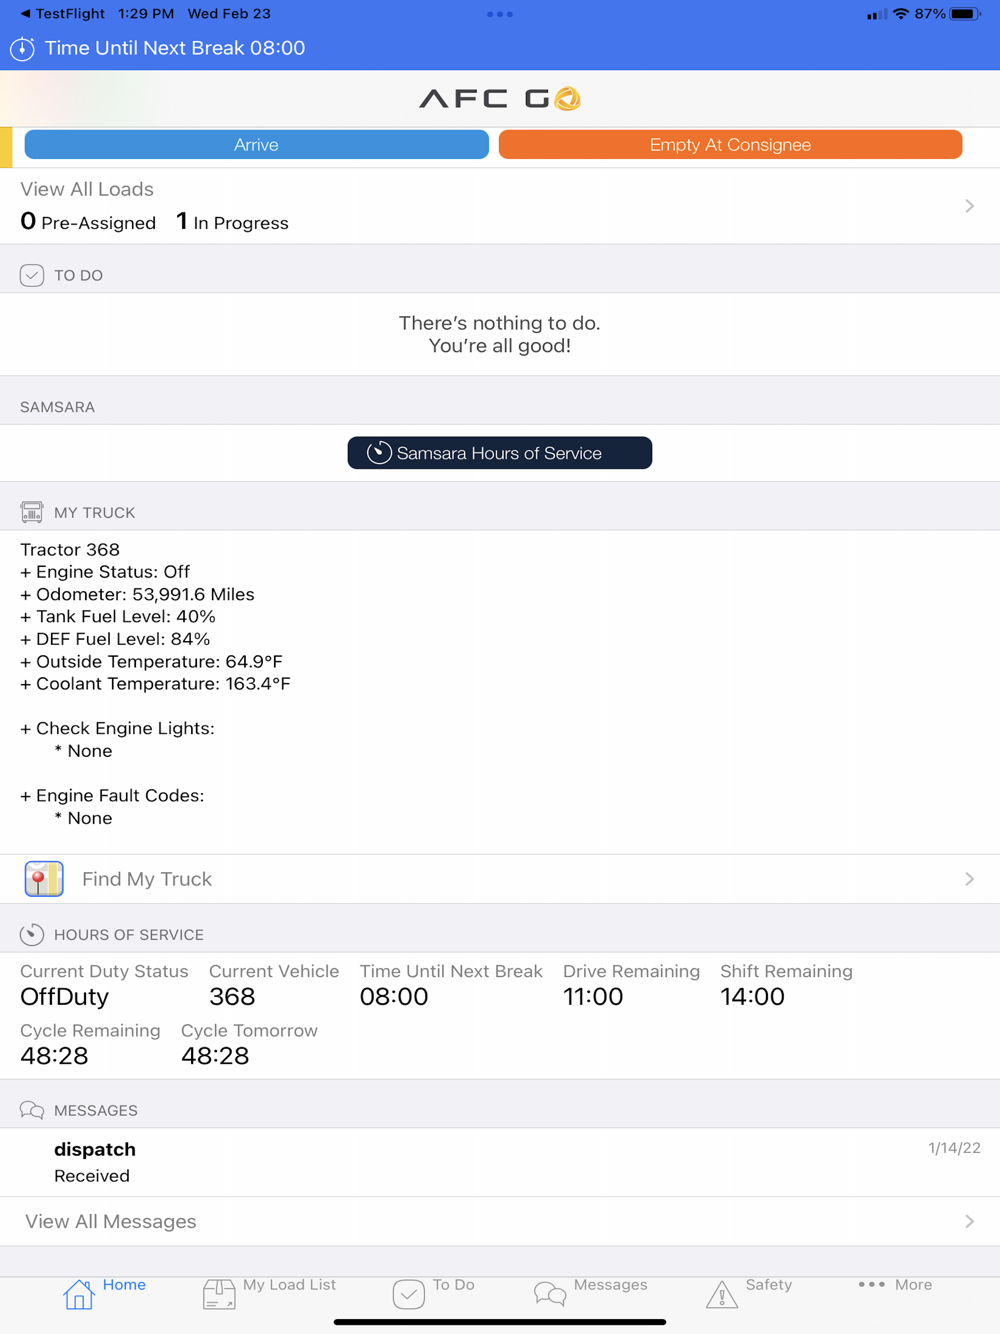Open the dispatch message received 1/14/22
The width and height of the screenshot is (1000, 1334).
[x=499, y=1162]
